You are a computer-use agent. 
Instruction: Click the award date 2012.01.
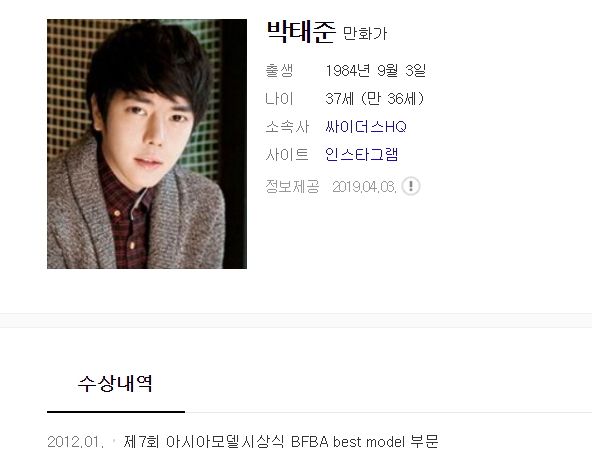(x=76, y=441)
